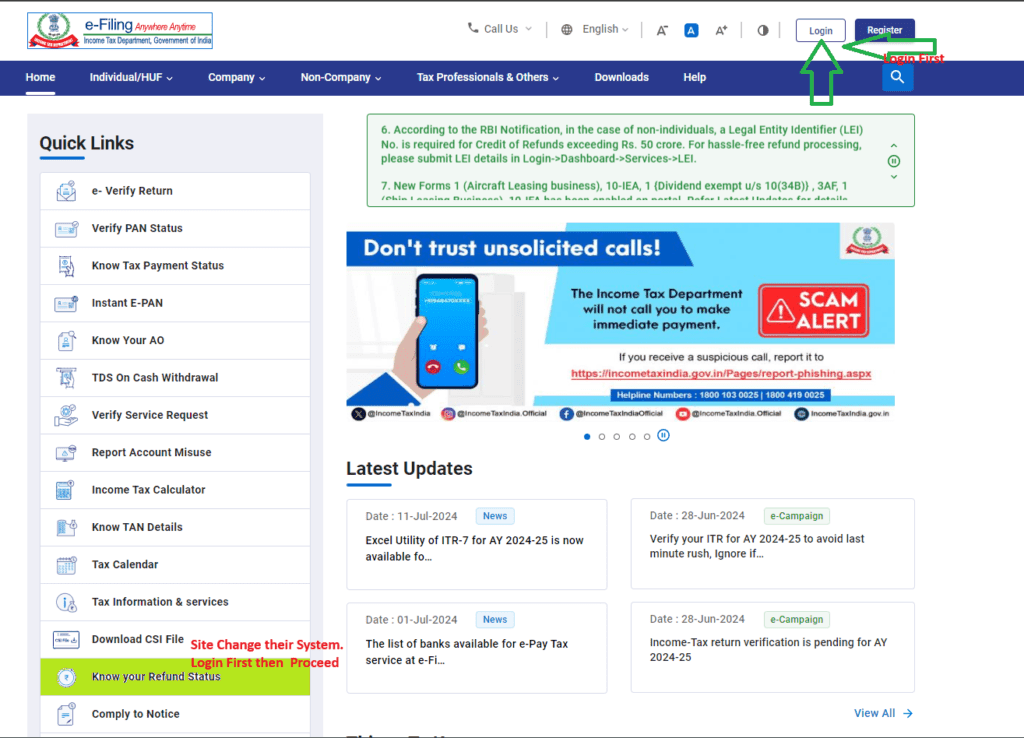Click the Register button
The height and width of the screenshot is (738, 1024).
(x=885, y=30)
